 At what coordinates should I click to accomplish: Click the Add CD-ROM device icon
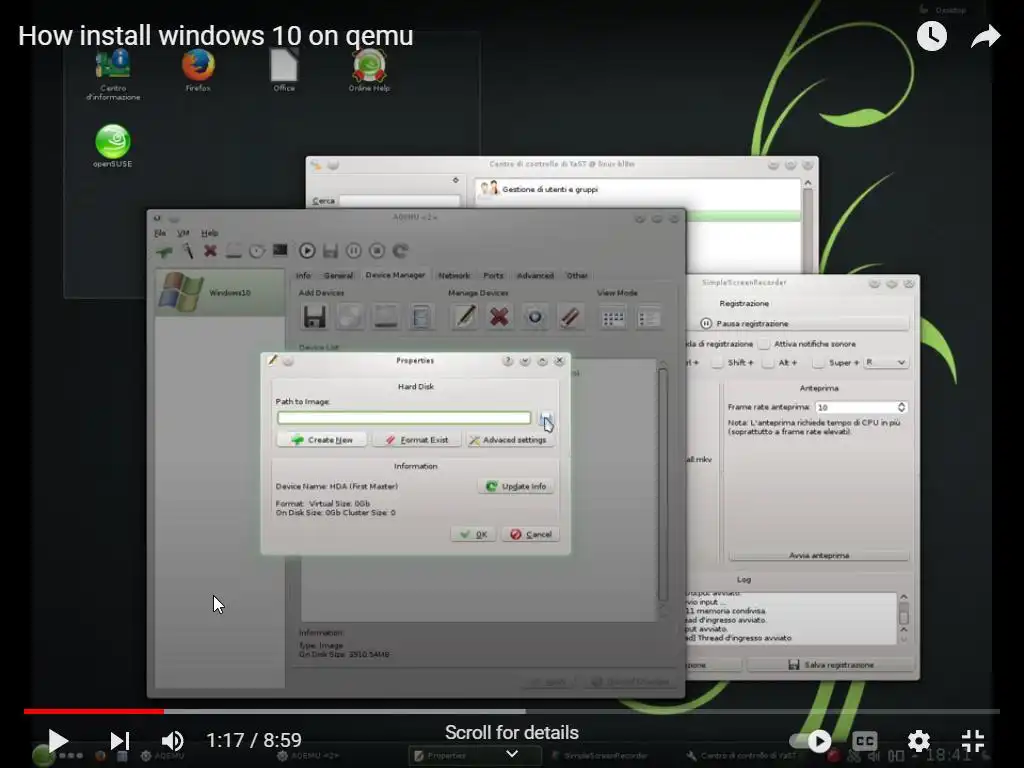[x=350, y=317]
